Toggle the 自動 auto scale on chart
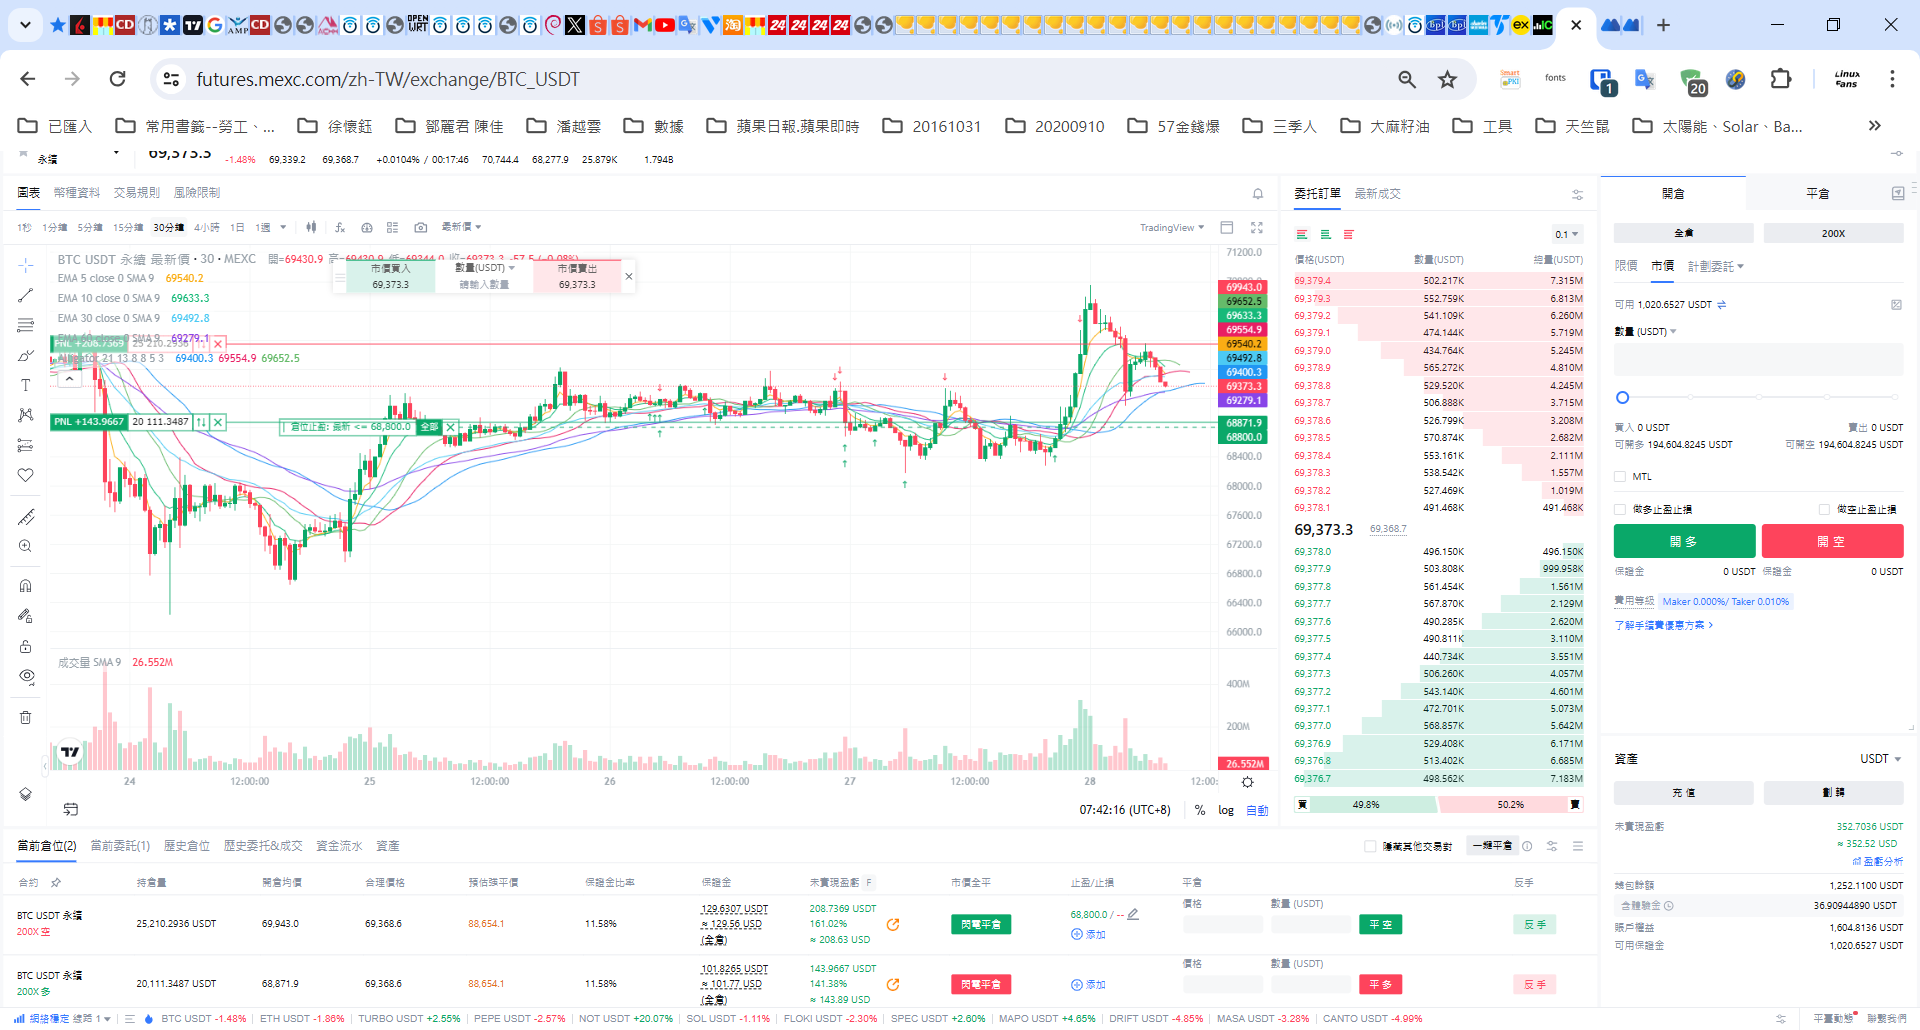1920x1030 pixels. click(1257, 810)
